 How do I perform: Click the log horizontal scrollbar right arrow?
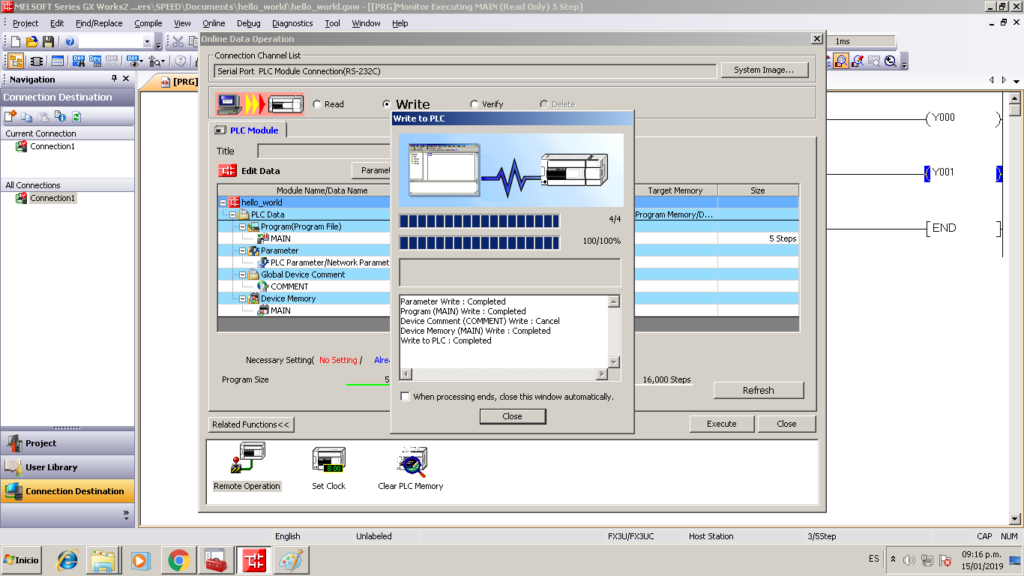pyautogui.click(x=601, y=374)
